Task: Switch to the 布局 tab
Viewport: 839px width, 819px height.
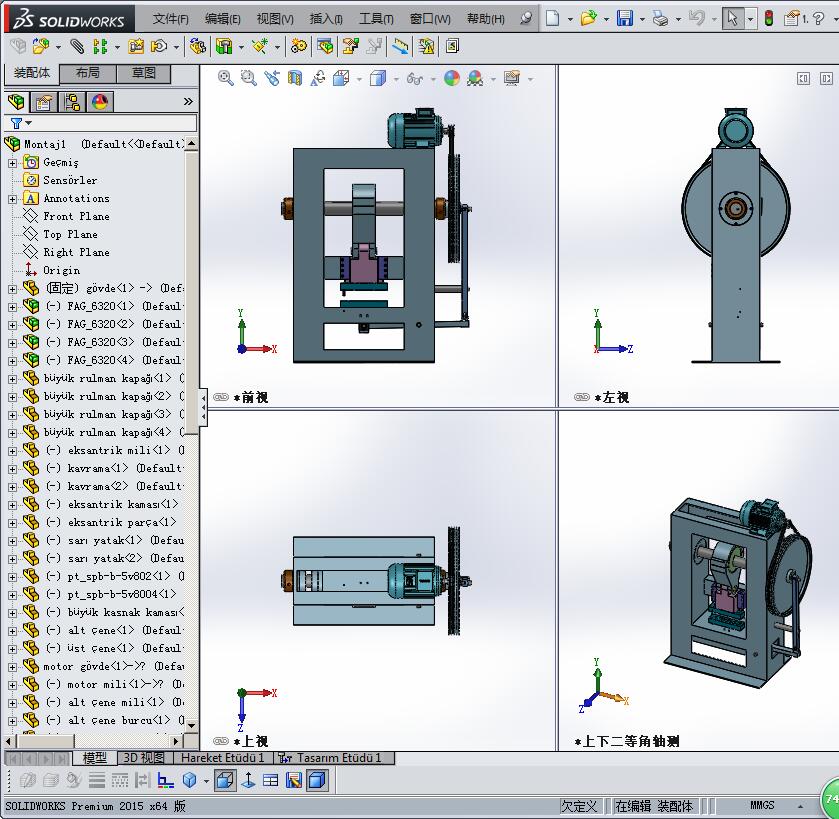Action: tap(88, 72)
